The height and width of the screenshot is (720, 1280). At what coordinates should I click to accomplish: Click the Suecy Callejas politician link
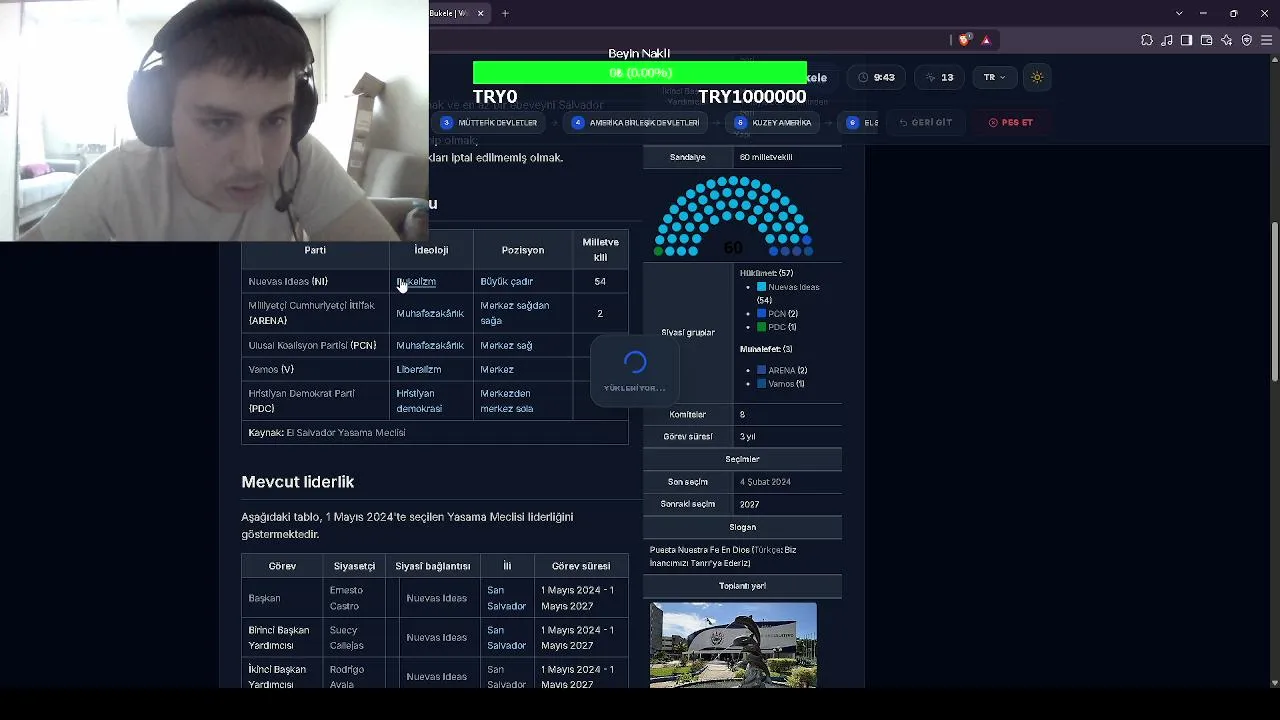(x=346, y=638)
